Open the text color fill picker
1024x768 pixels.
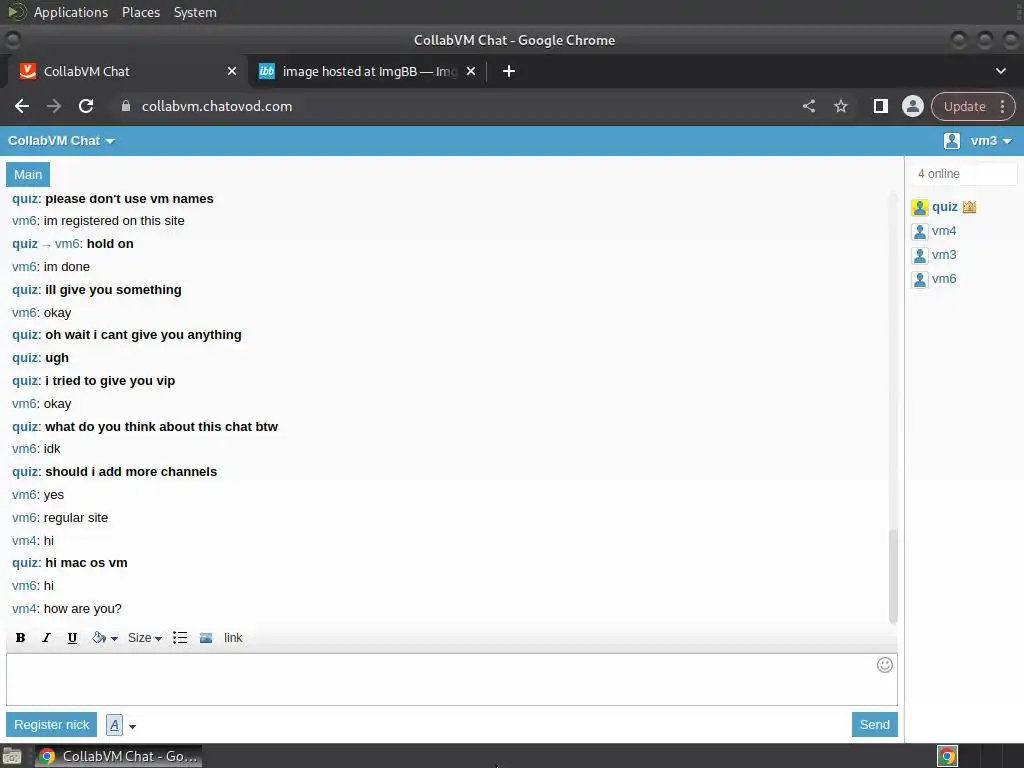click(104, 638)
